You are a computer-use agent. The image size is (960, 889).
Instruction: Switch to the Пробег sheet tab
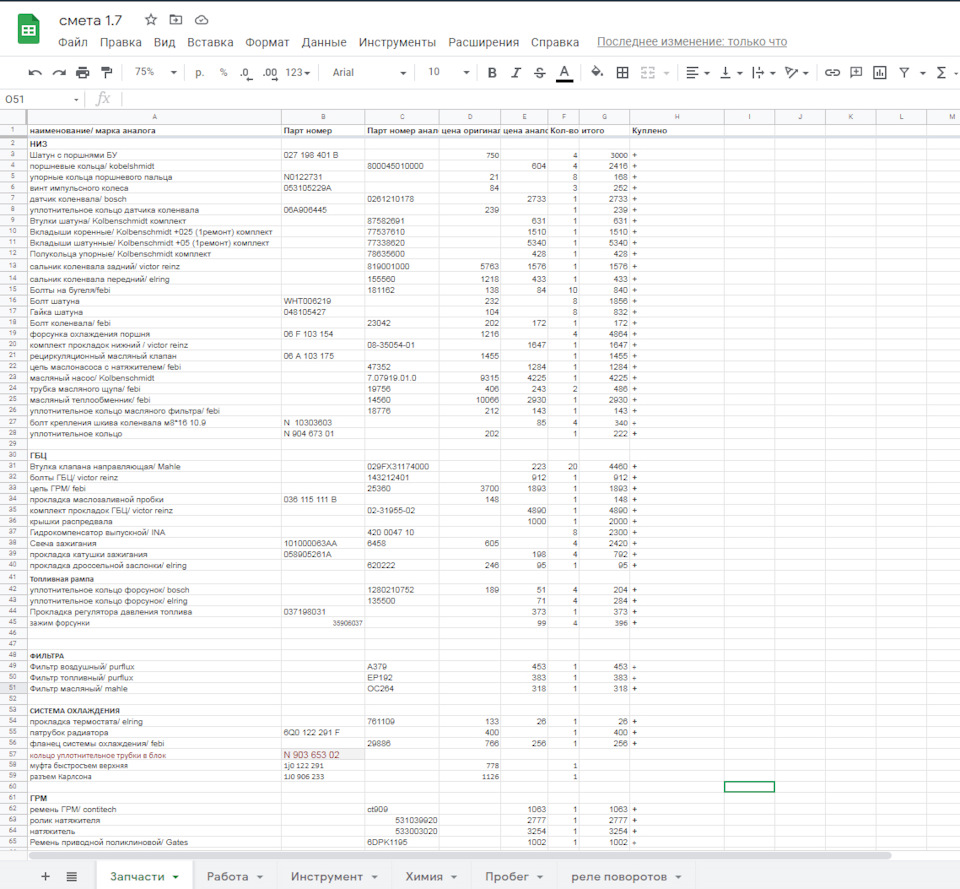(514, 876)
